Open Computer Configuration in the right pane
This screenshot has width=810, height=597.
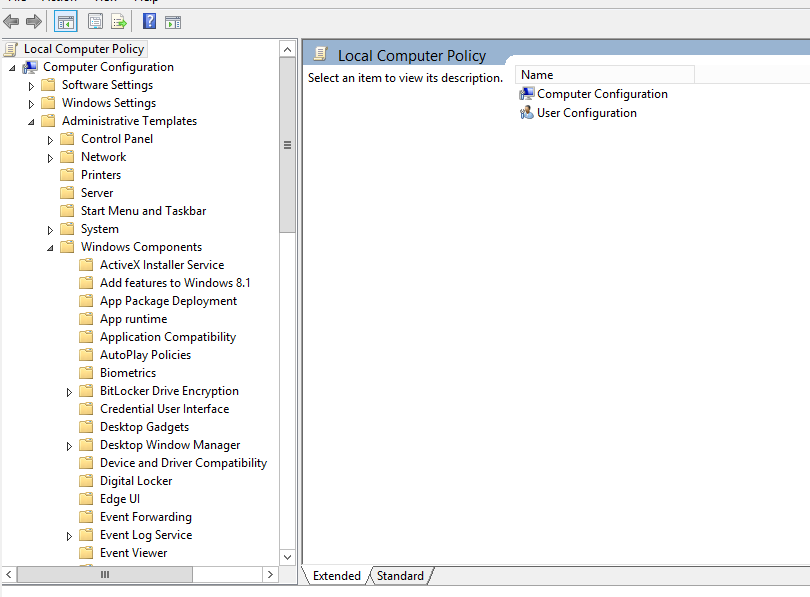[x=602, y=94]
